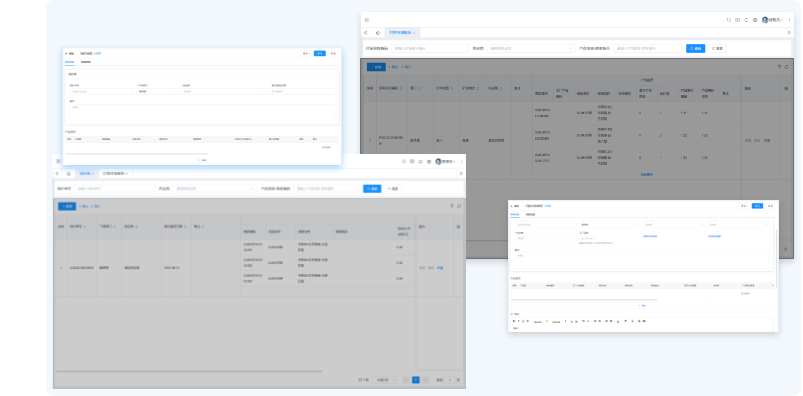The height and width of the screenshot is (396, 803).
Task: Collapse sidebar with hamburger icon in two-tab window
Action: (x=58, y=161)
